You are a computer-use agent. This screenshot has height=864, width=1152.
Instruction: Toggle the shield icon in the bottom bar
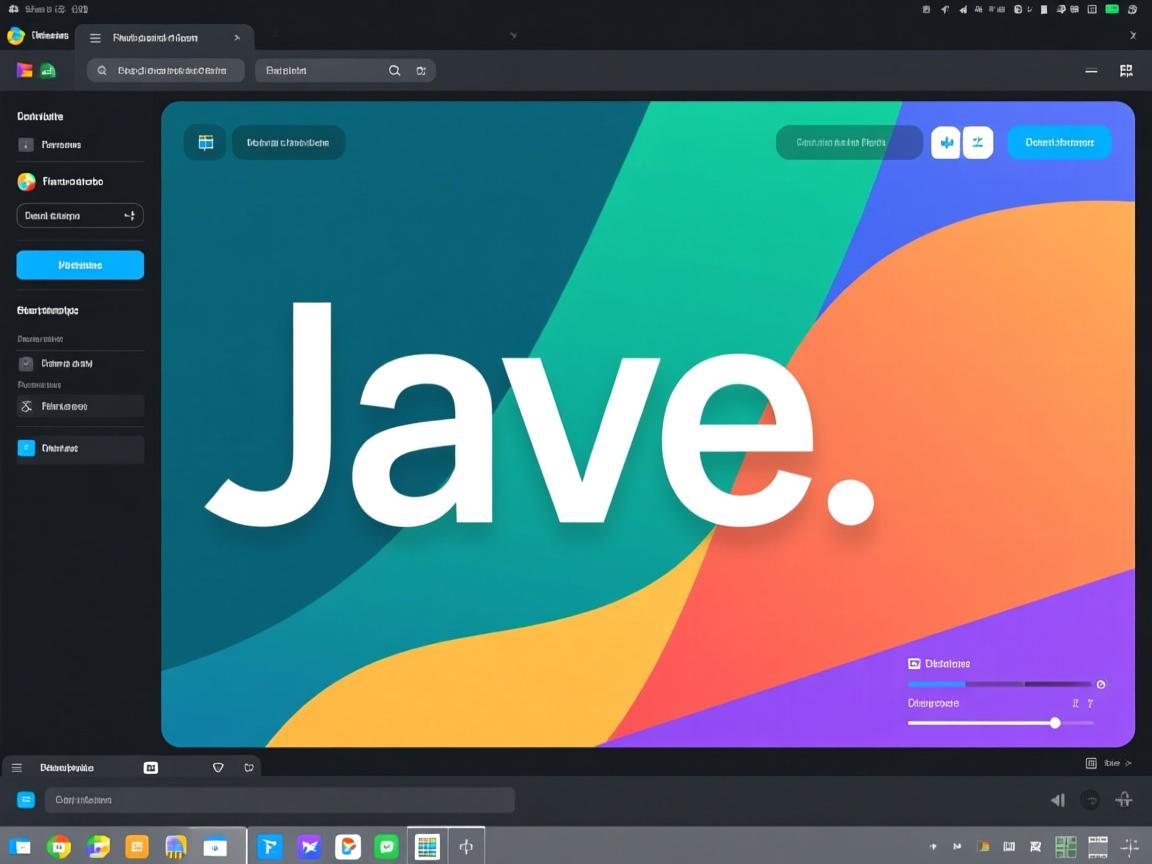217,767
